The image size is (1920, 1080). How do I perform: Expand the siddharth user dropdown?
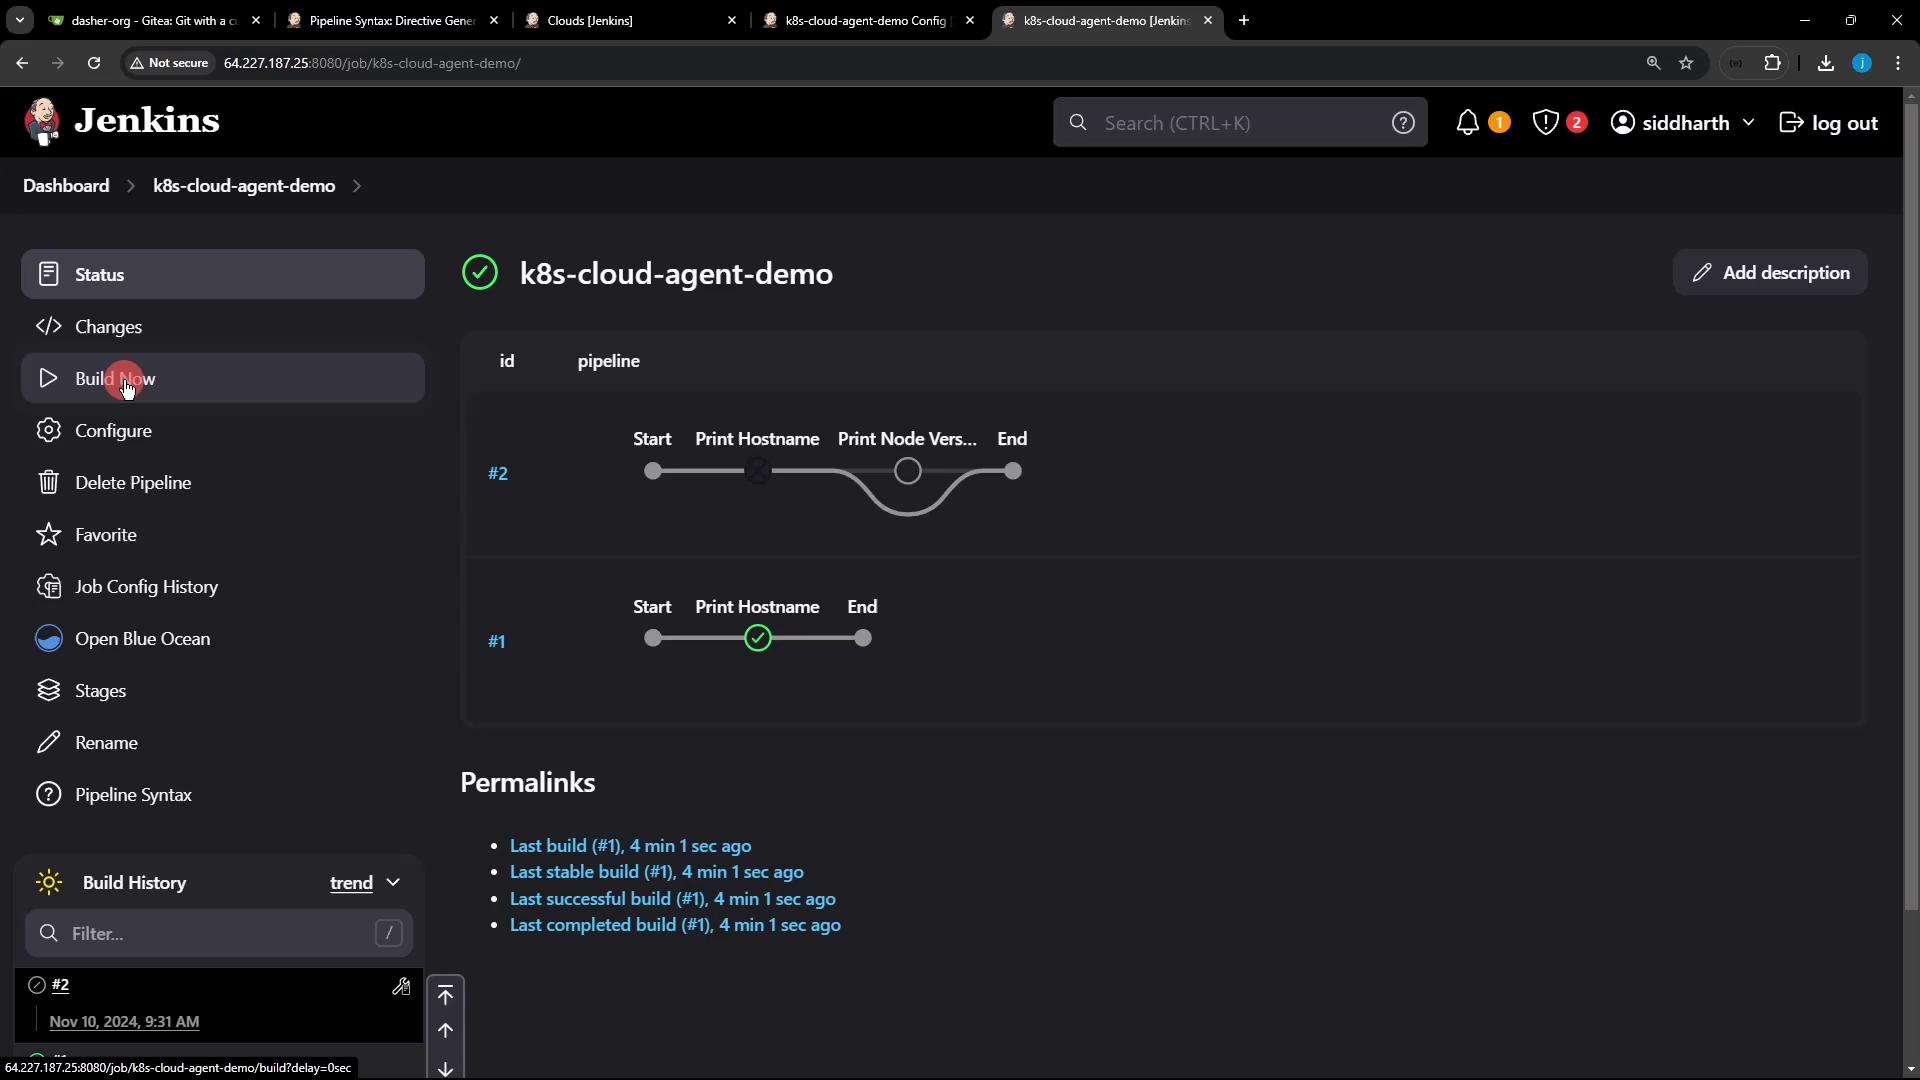[1748, 123]
